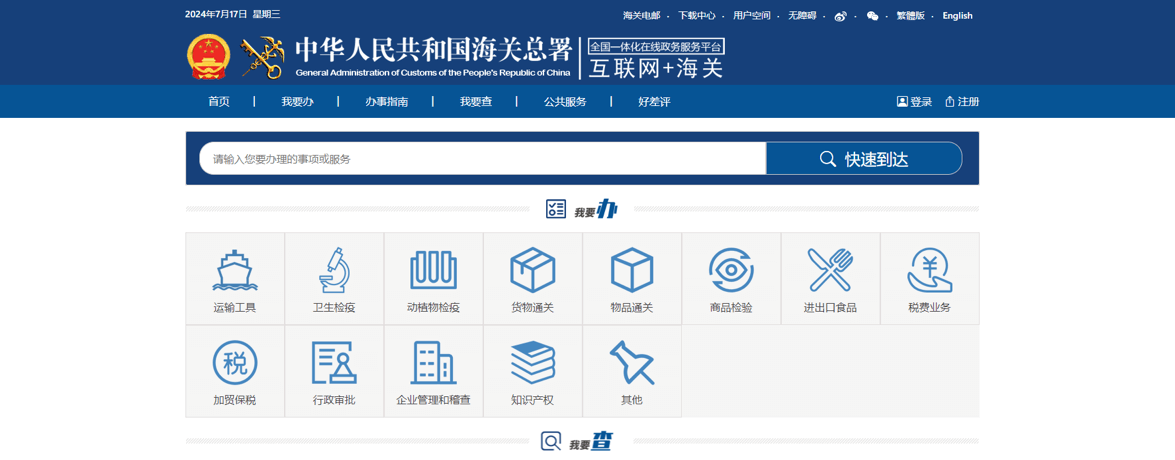Click the 企业管理和稽查 label text
The width and height of the screenshot is (1175, 460).
pos(433,400)
